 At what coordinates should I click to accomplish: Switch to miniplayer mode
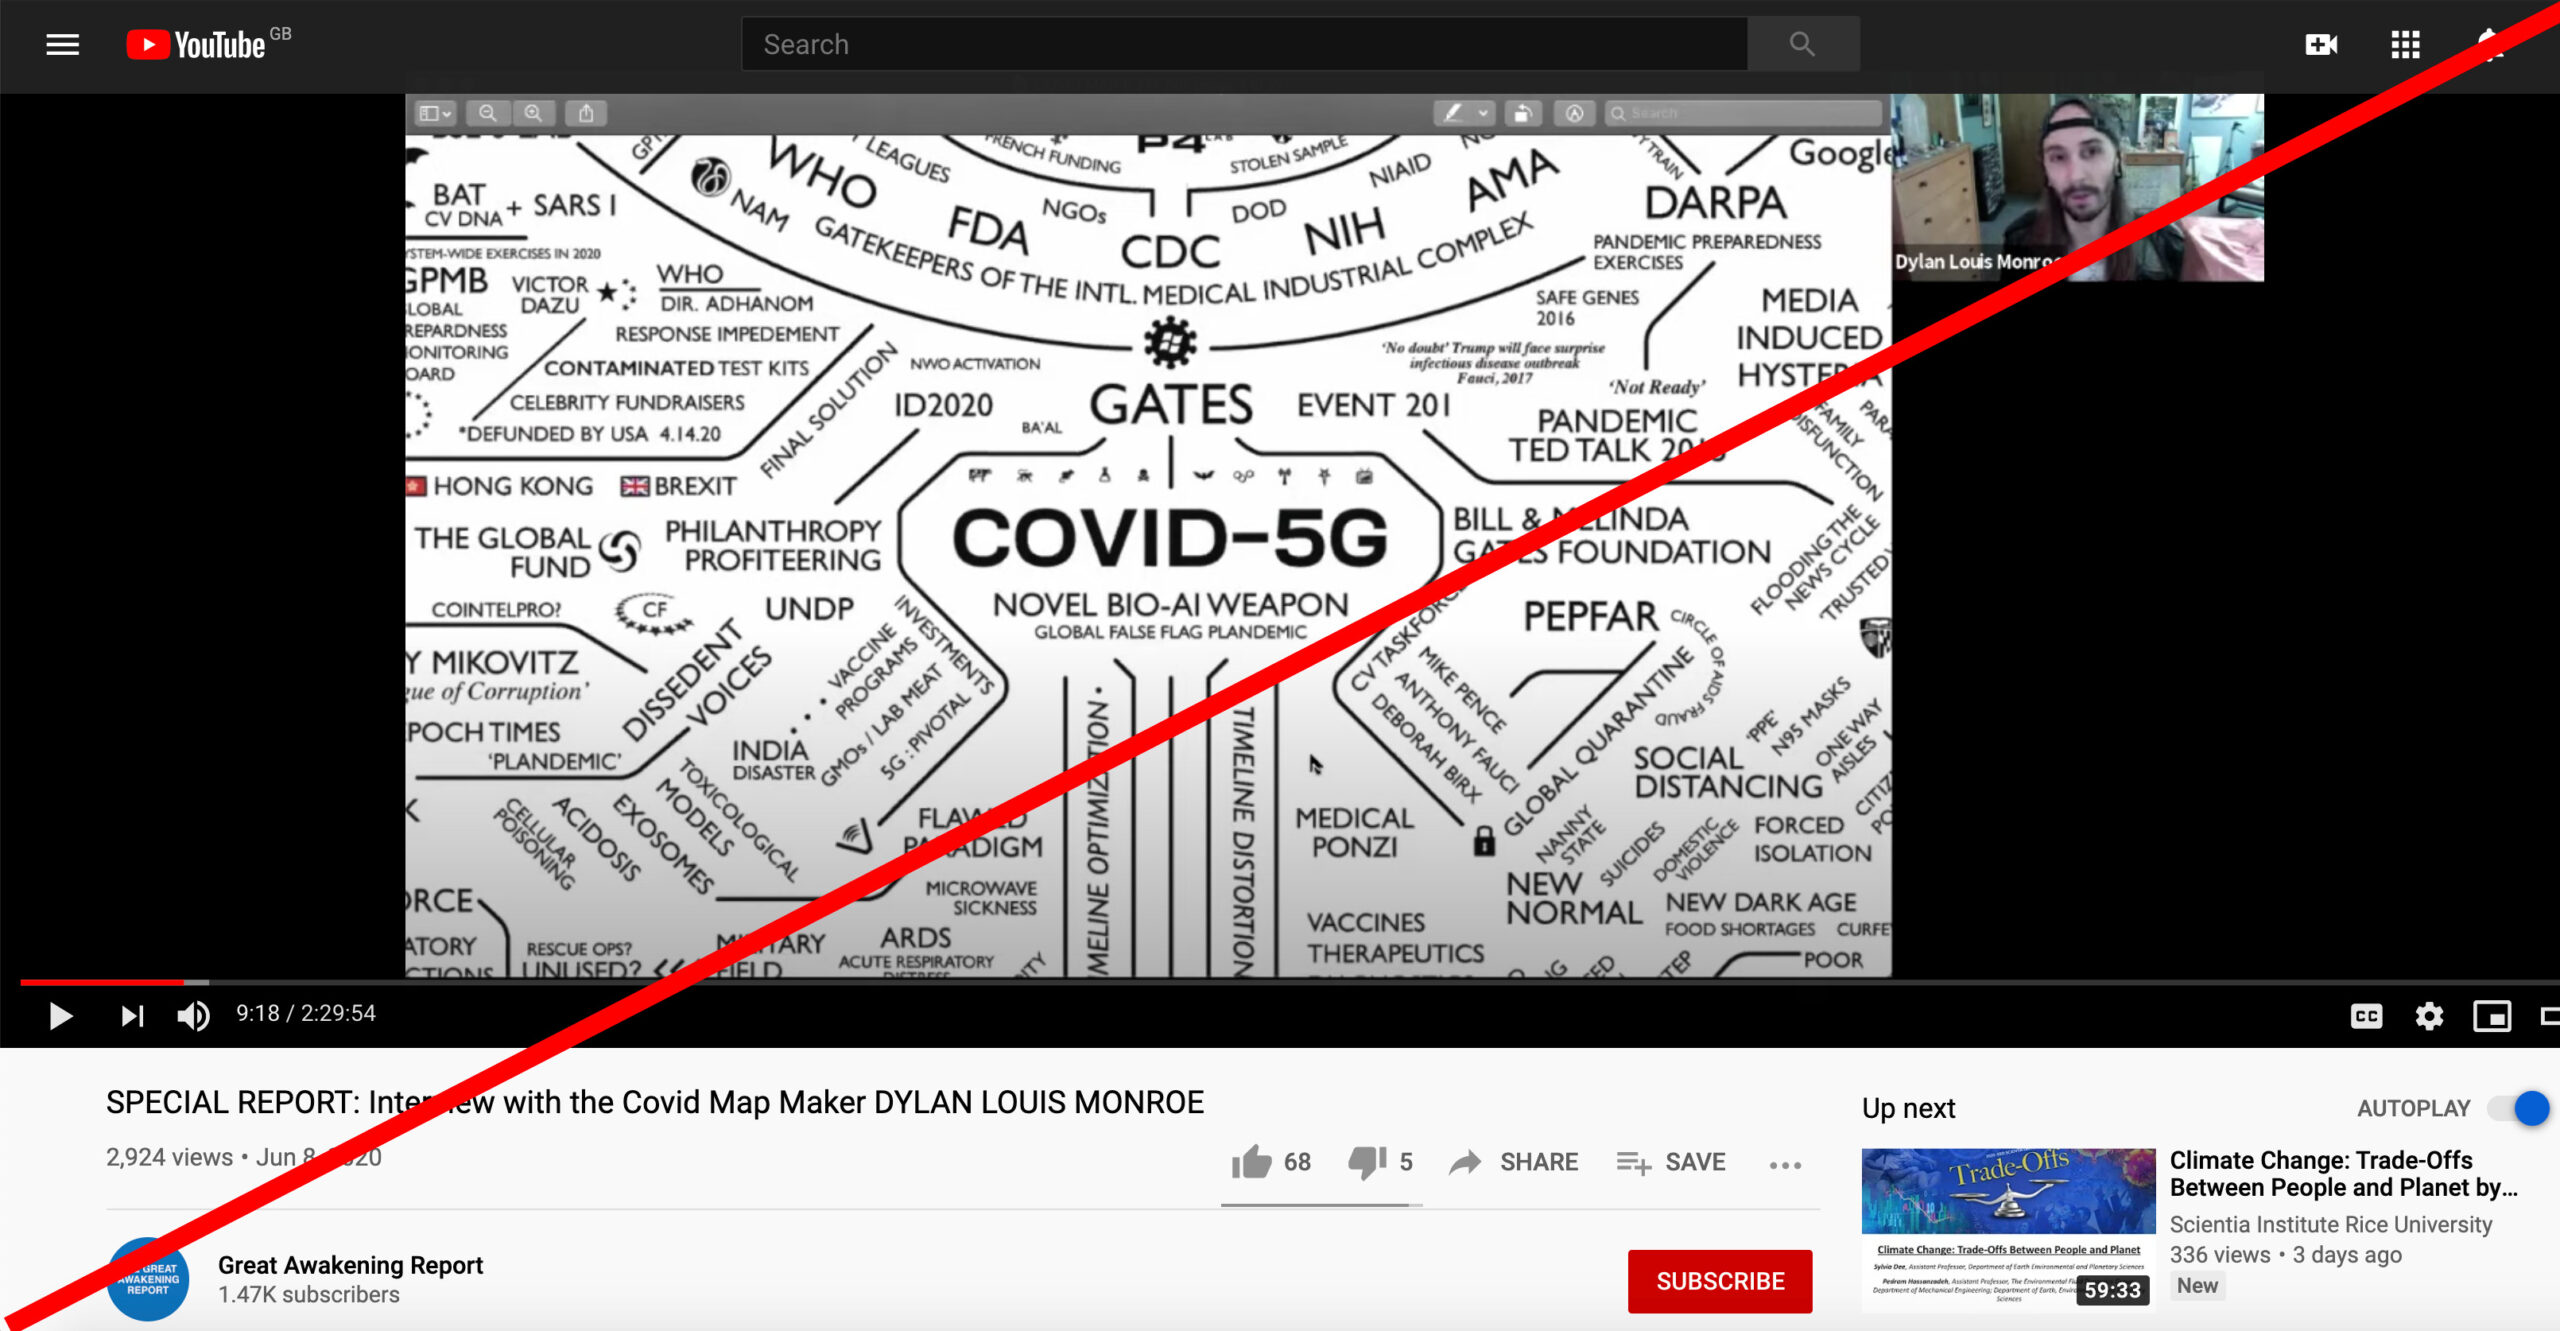2492,1016
